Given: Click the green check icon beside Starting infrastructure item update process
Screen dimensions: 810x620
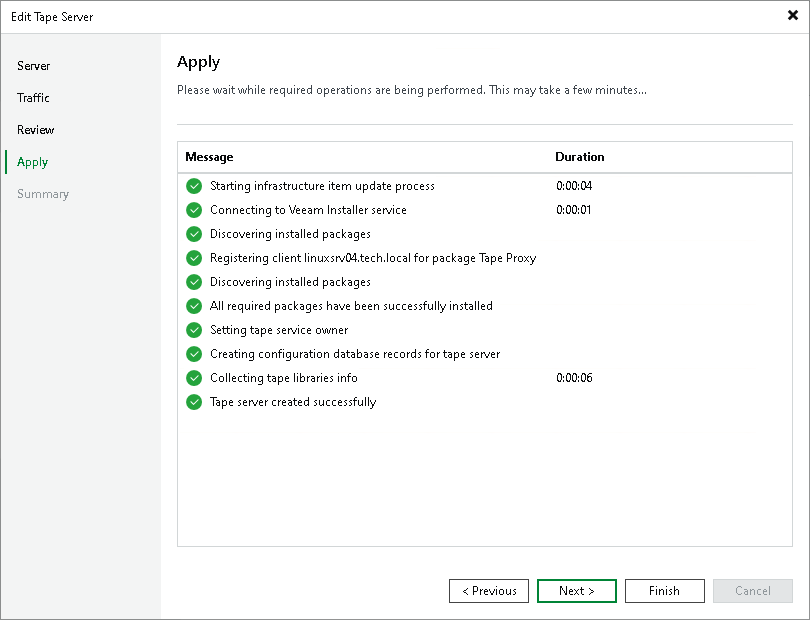Looking at the screenshot, I should [x=194, y=186].
